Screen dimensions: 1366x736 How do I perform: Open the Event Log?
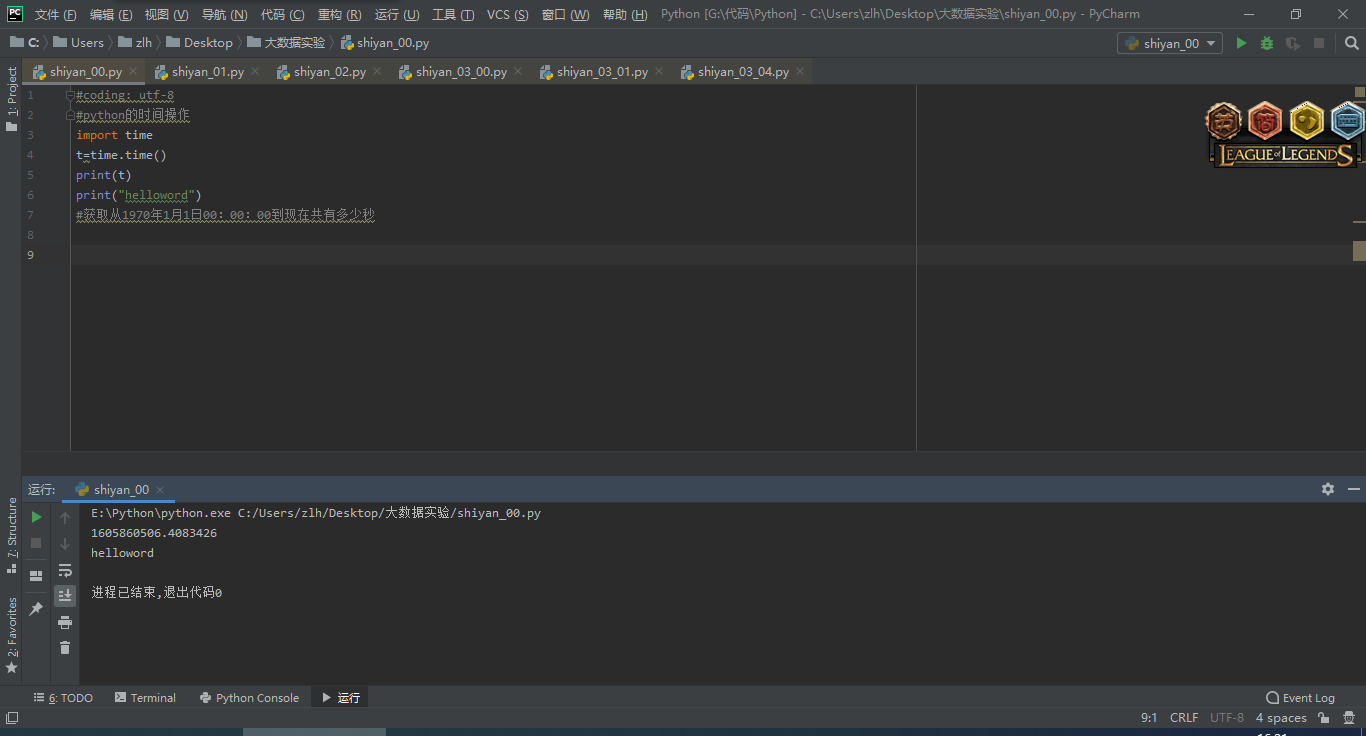tap(1300, 698)
